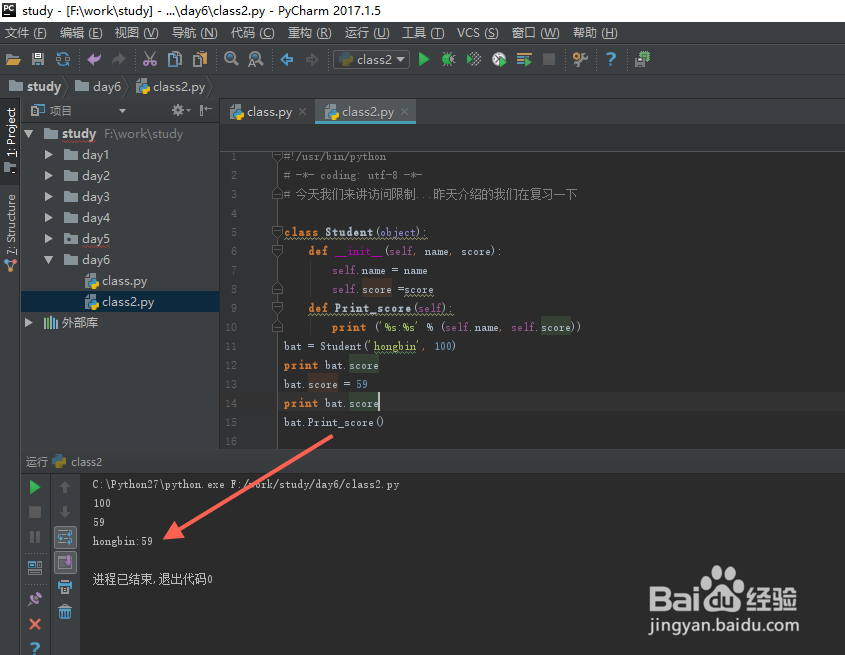Open the class2 run configuration dropdown
This screenshot has height=655, width=845.
pyautogui.click(x=371, y=59)
